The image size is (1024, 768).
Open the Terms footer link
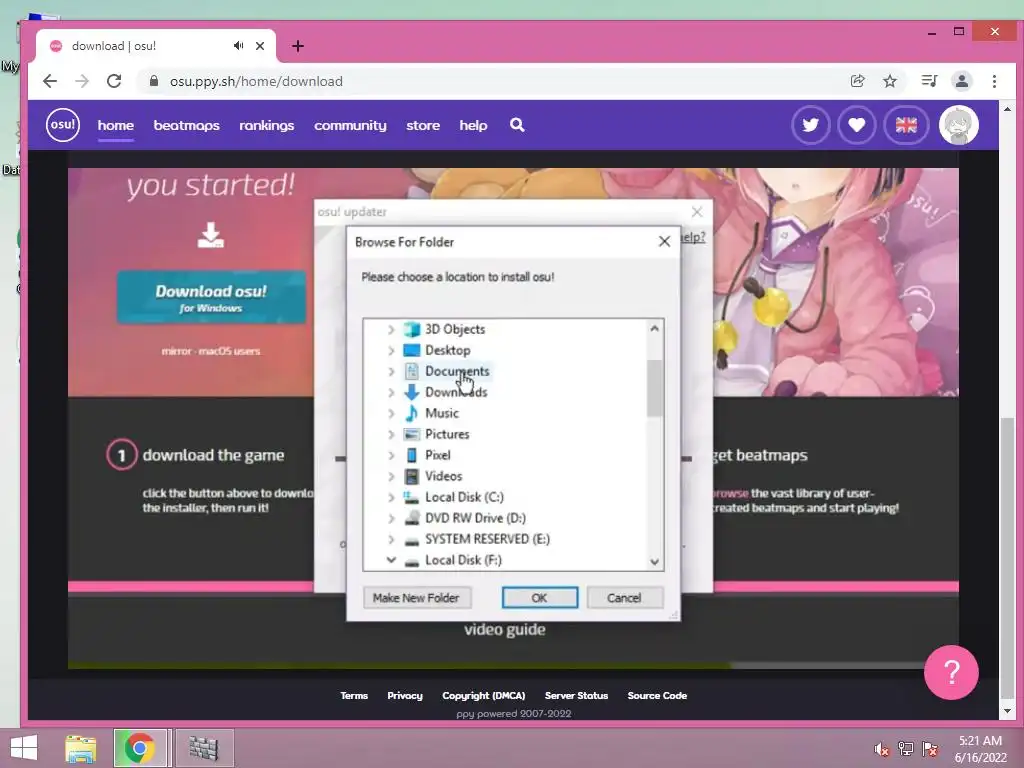point(354,696)
